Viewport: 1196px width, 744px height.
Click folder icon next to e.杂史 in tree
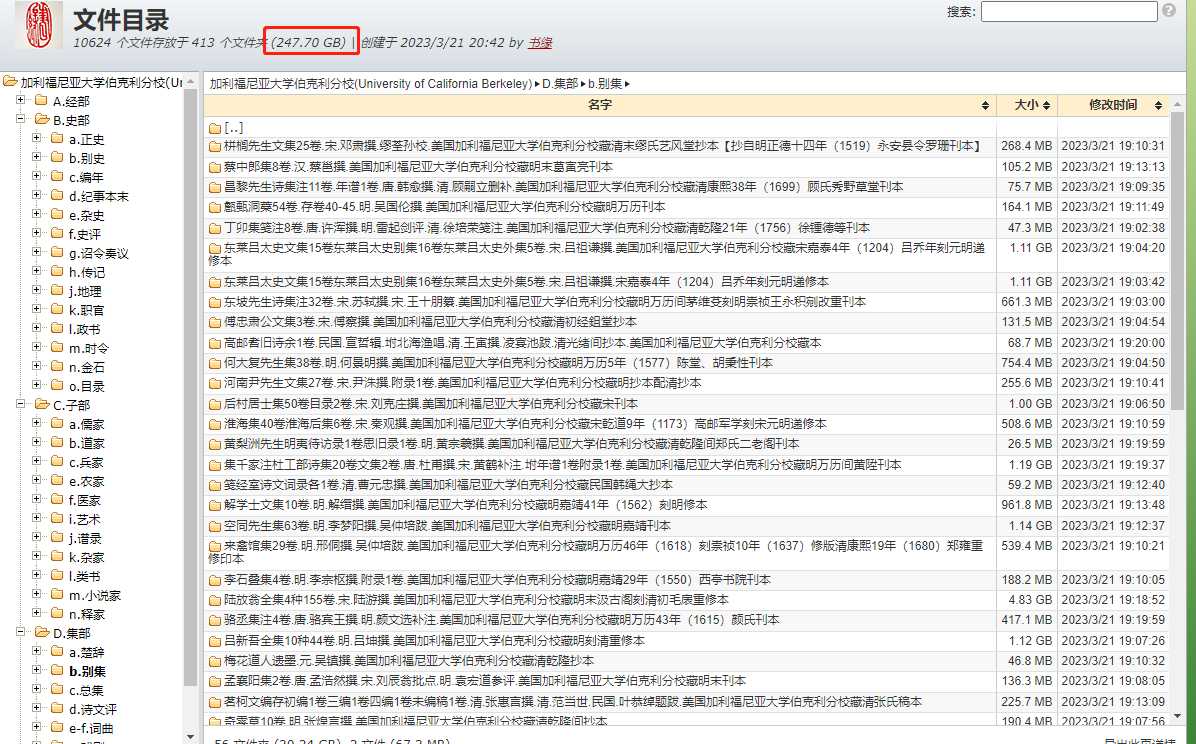click(57, 214)
